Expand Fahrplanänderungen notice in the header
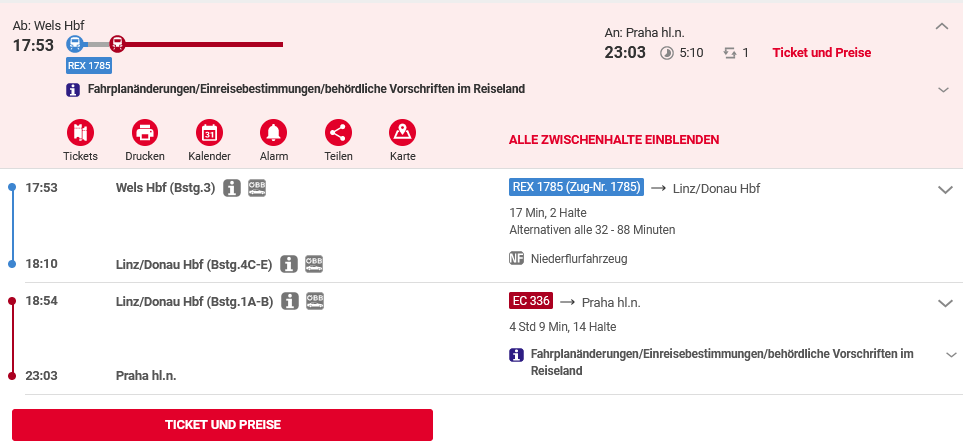The width and height of the screenshot is (963, 445). [944, 90]
